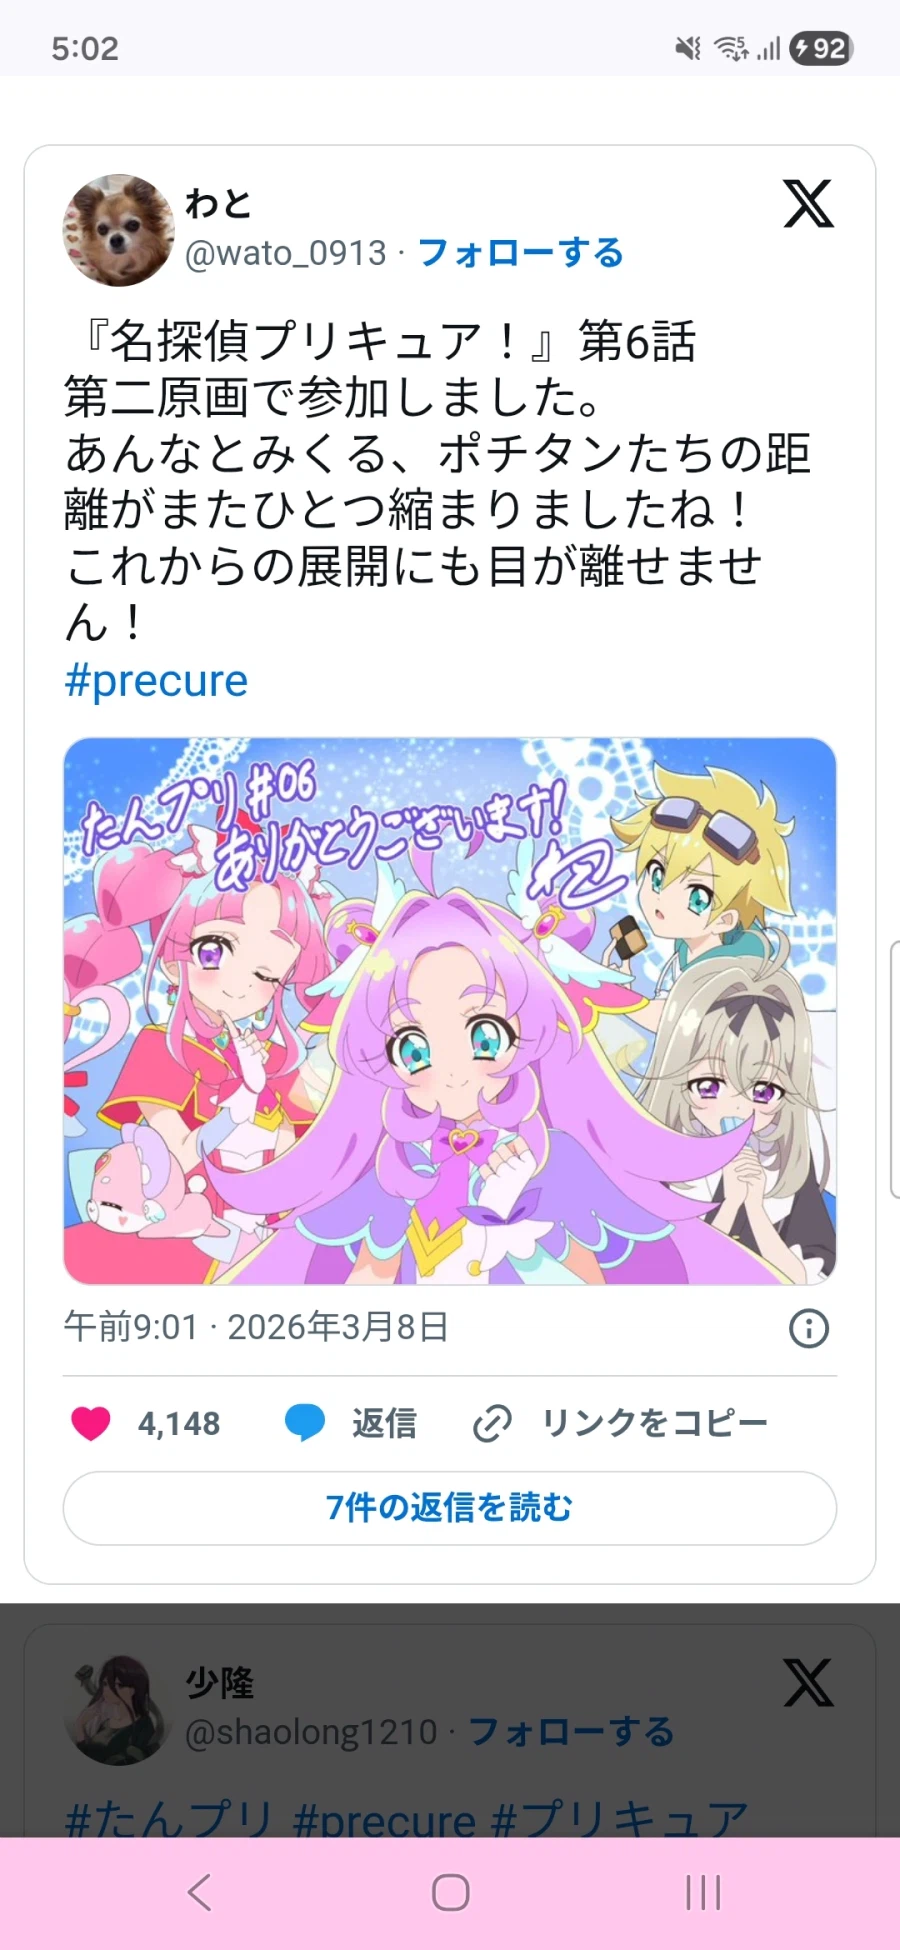900x1950 pixels.
Task: Tap the Android back navigation arrow
Action: [200, 1892]
